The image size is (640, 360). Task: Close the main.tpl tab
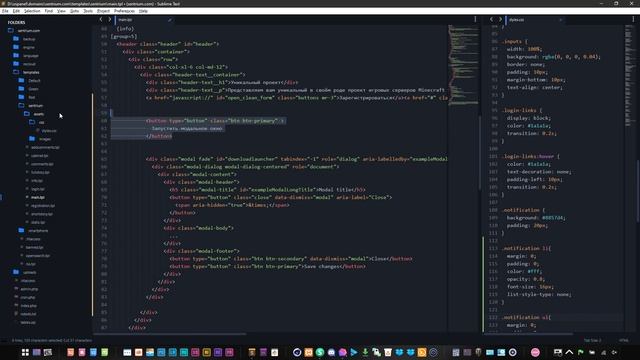[x=169, y=20]
